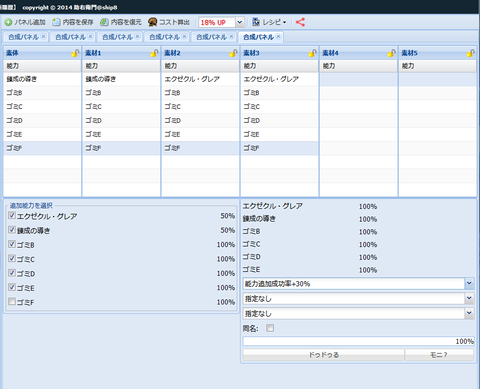
Task: Toggle lock icon on 素材2 column
Action: [233, 53]
